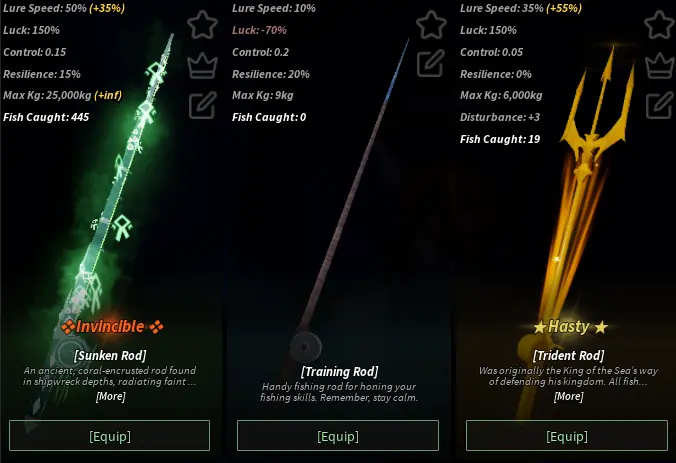Viewport: 676px width, 463px height.
Task: Favorite the Sunken Rod with star icon
Action: 202,25
